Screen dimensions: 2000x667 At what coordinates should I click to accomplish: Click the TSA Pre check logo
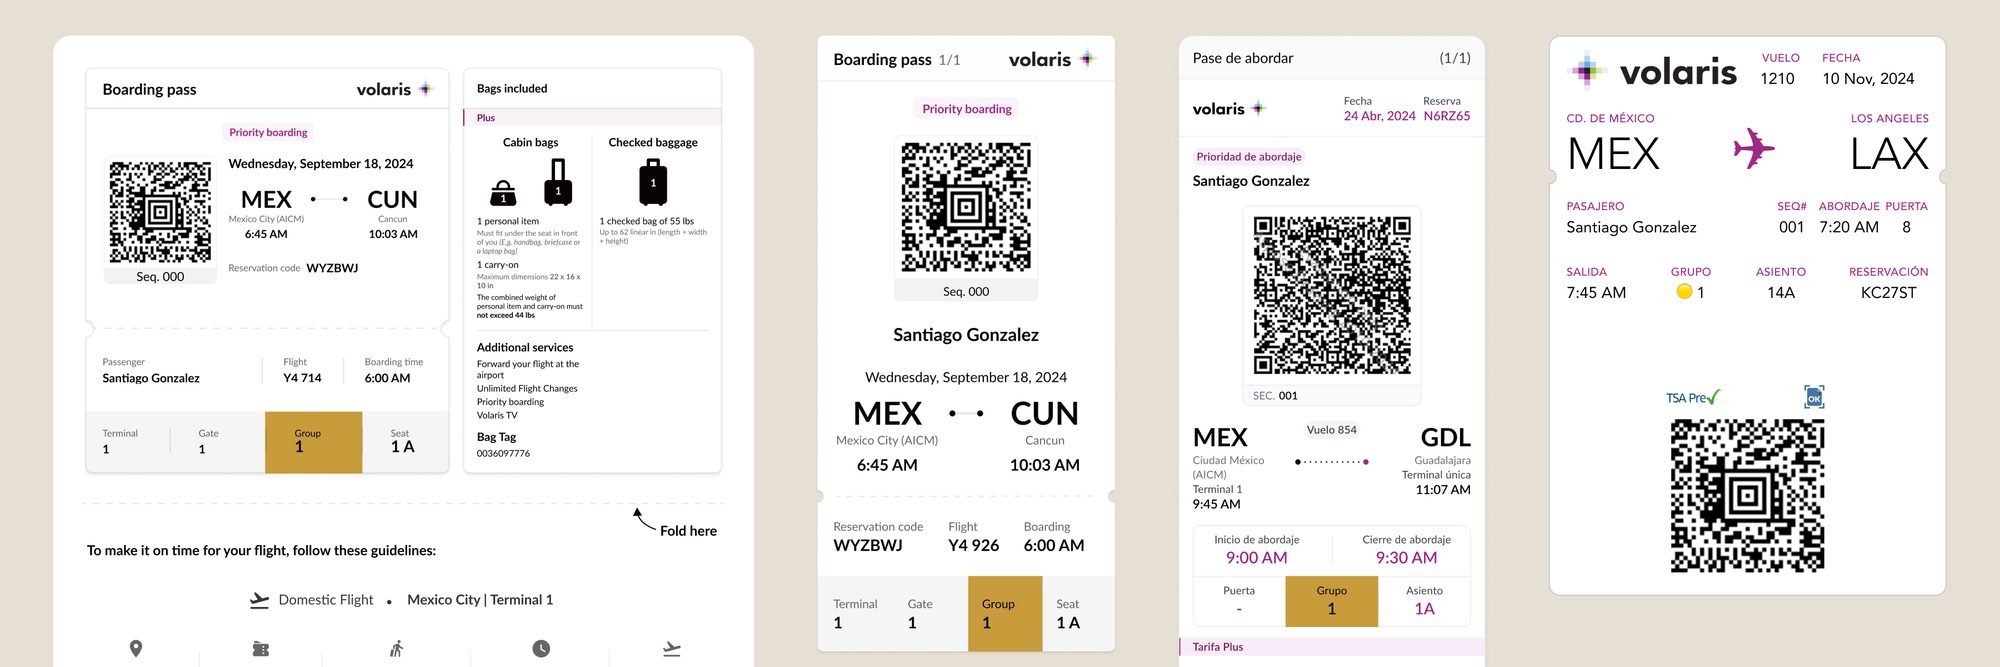[1693, 397]
